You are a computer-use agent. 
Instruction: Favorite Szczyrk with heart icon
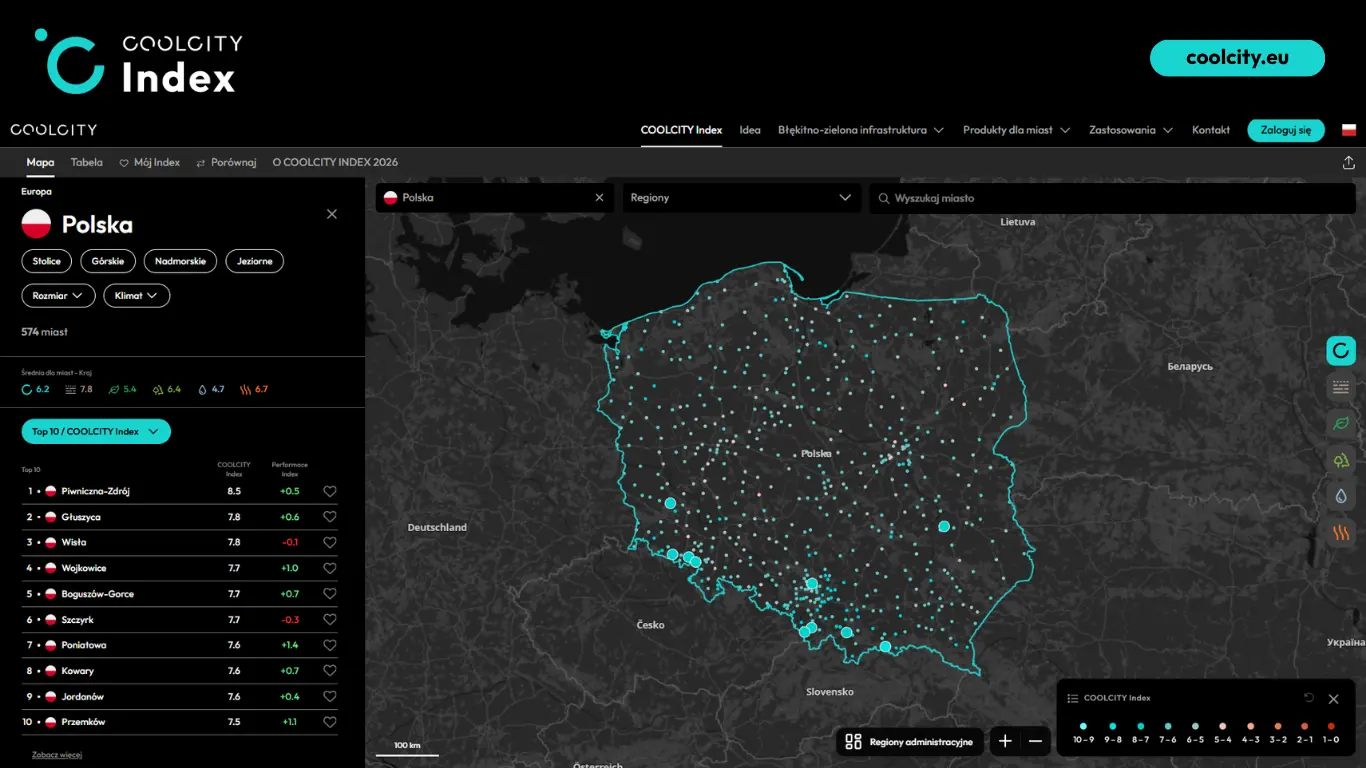pyautogui.click(x=330, y=620)
